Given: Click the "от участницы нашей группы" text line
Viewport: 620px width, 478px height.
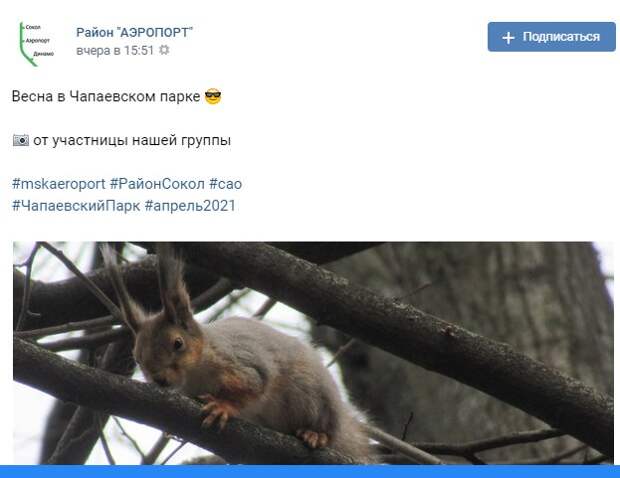Looking at the screenshot, I should click(x=132, y=140).
